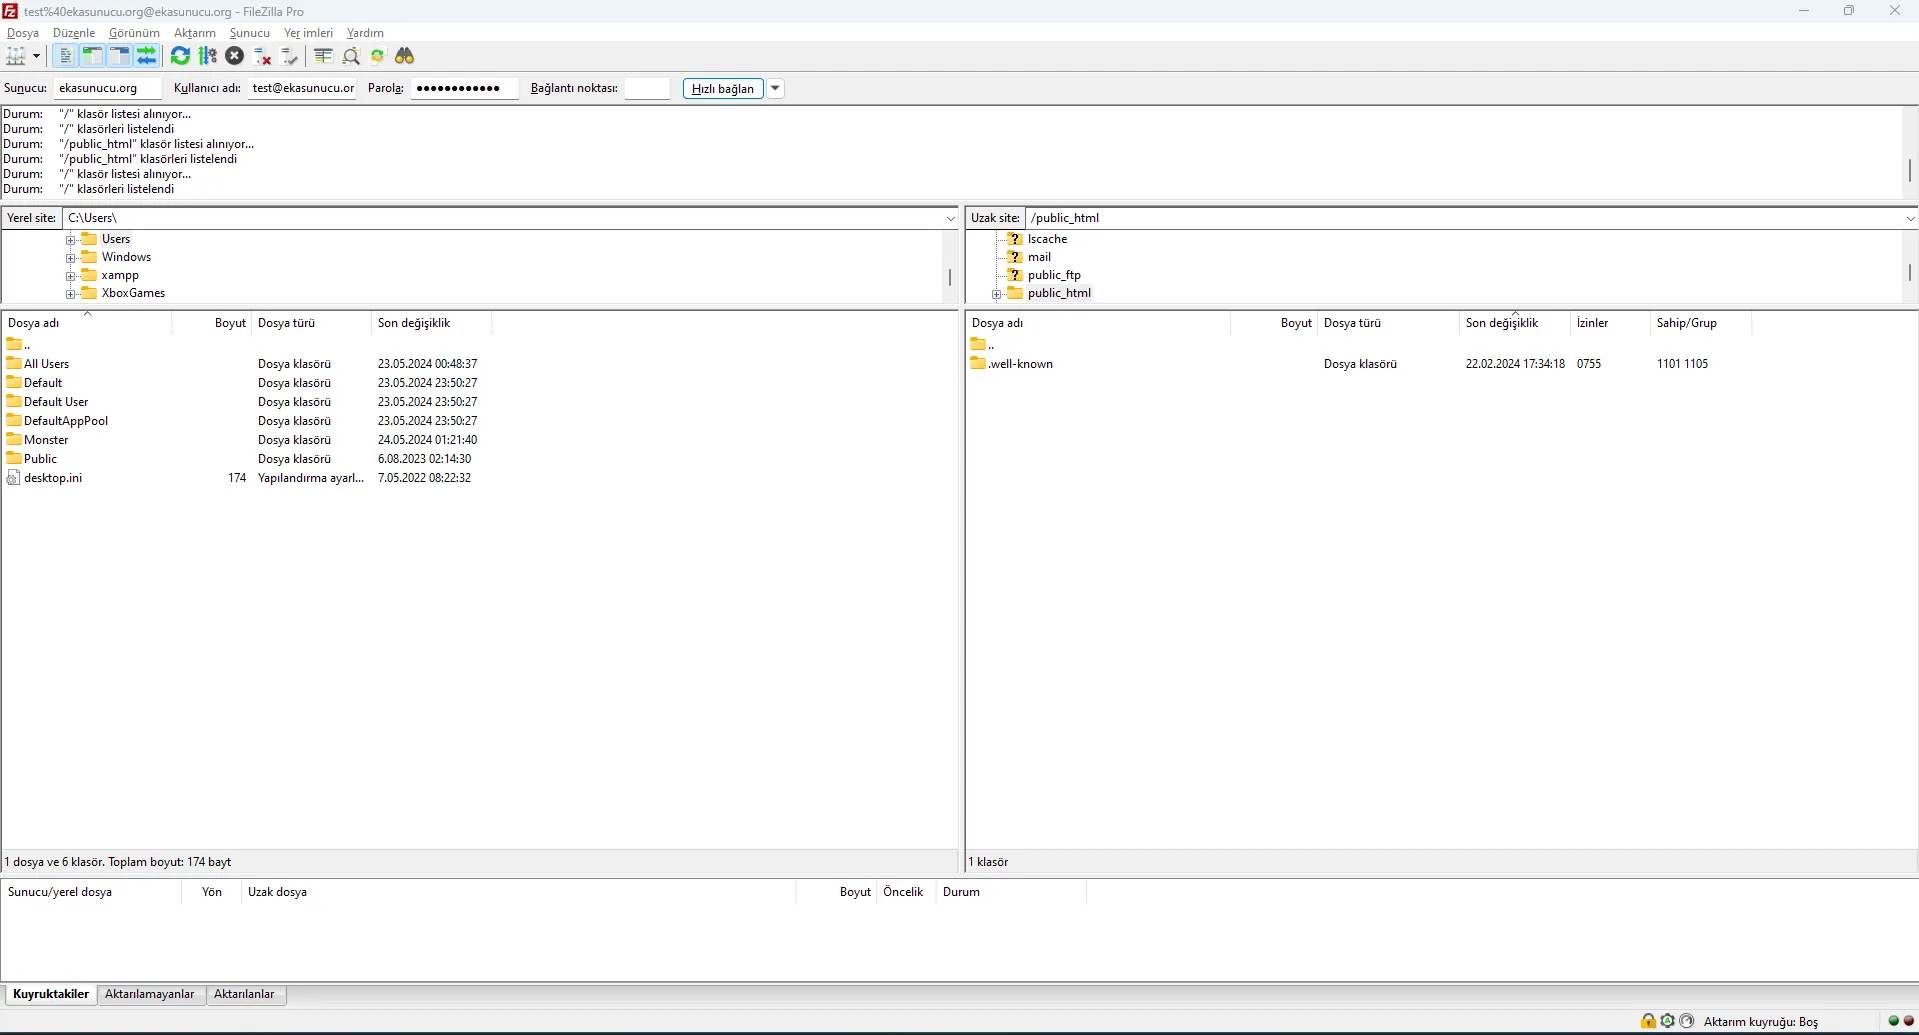Switch to Aktarılamayanlar tab

(x=150, y=994)
